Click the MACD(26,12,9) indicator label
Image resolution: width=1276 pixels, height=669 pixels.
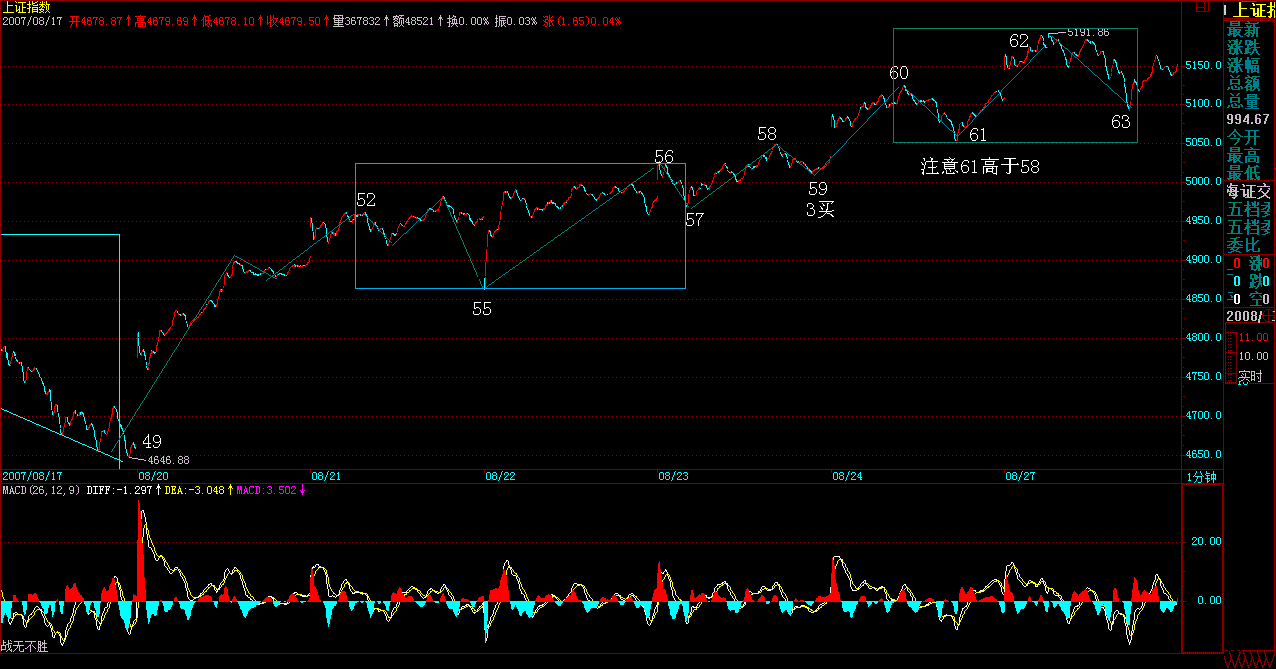[40, 490]
